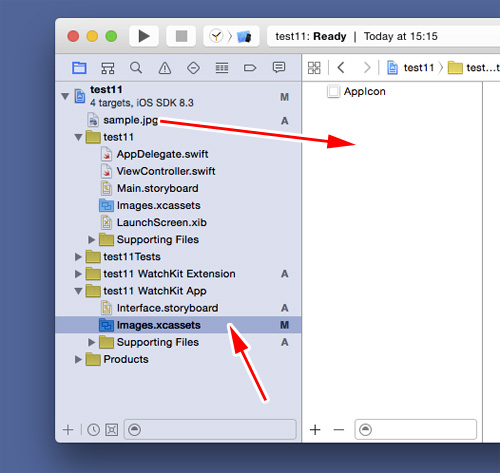
Task: Show the Issue navigator warning icon
Action: [165, 68]
